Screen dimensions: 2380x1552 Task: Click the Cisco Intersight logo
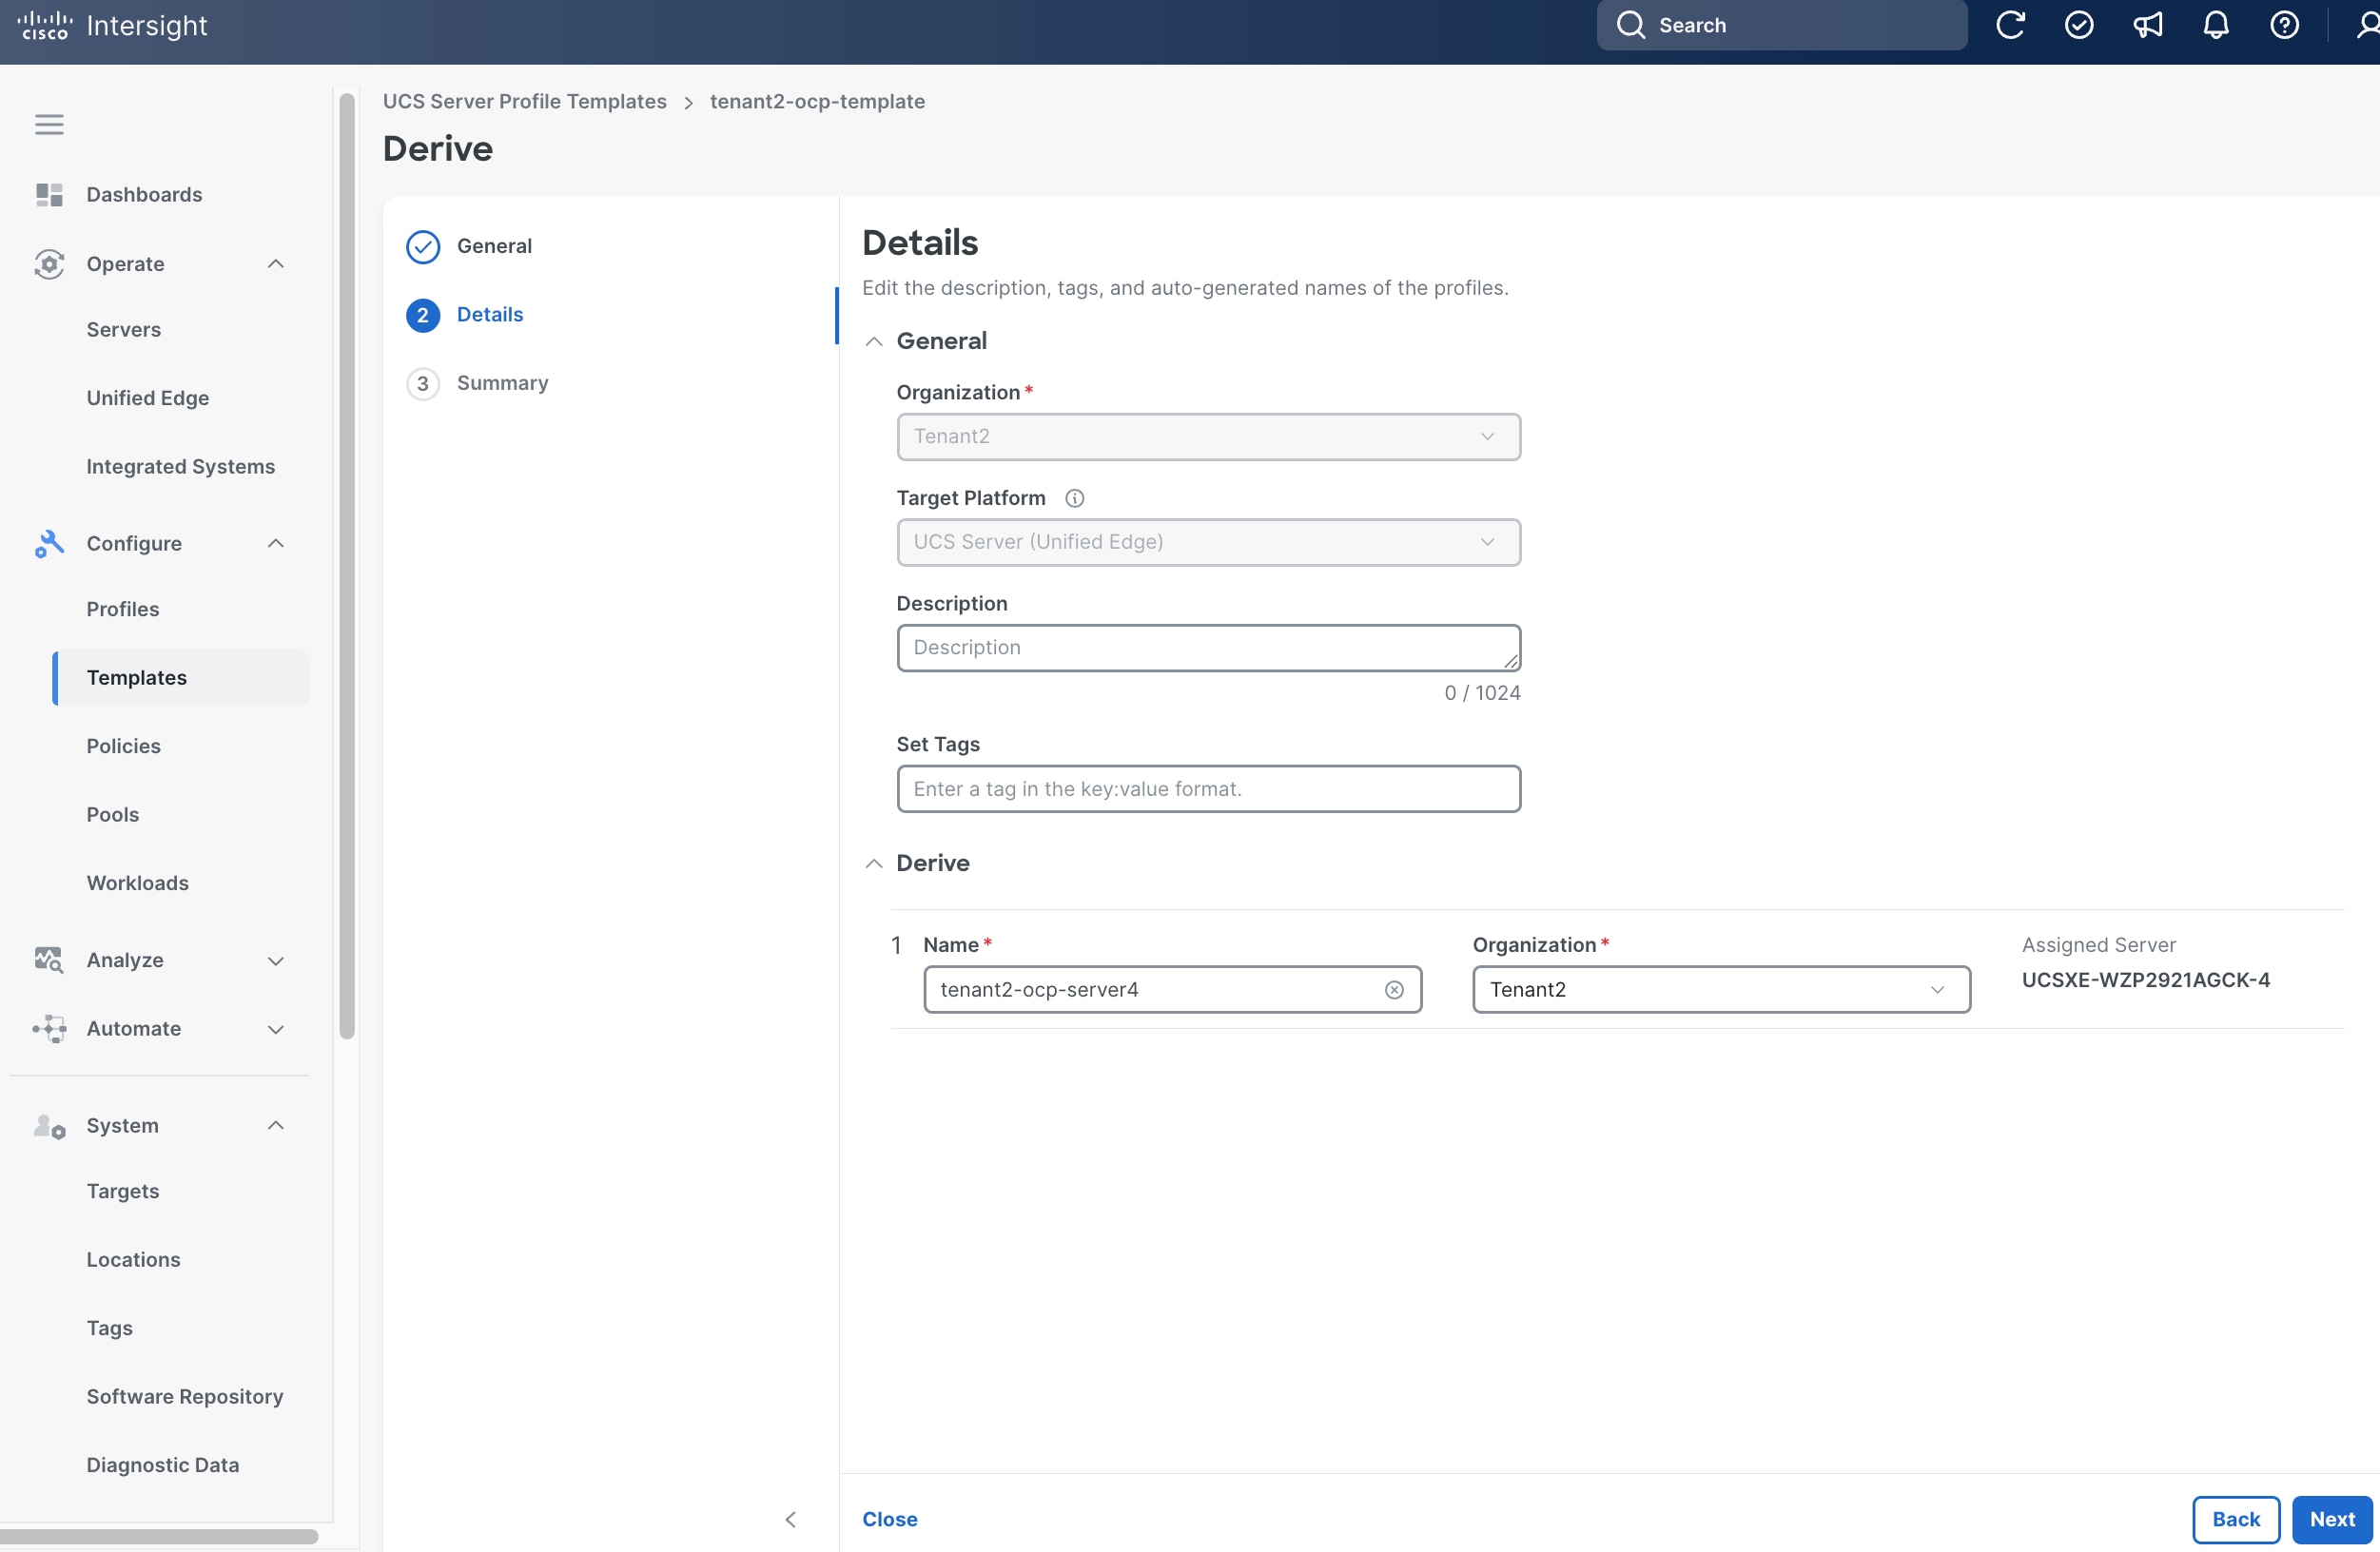112,25
